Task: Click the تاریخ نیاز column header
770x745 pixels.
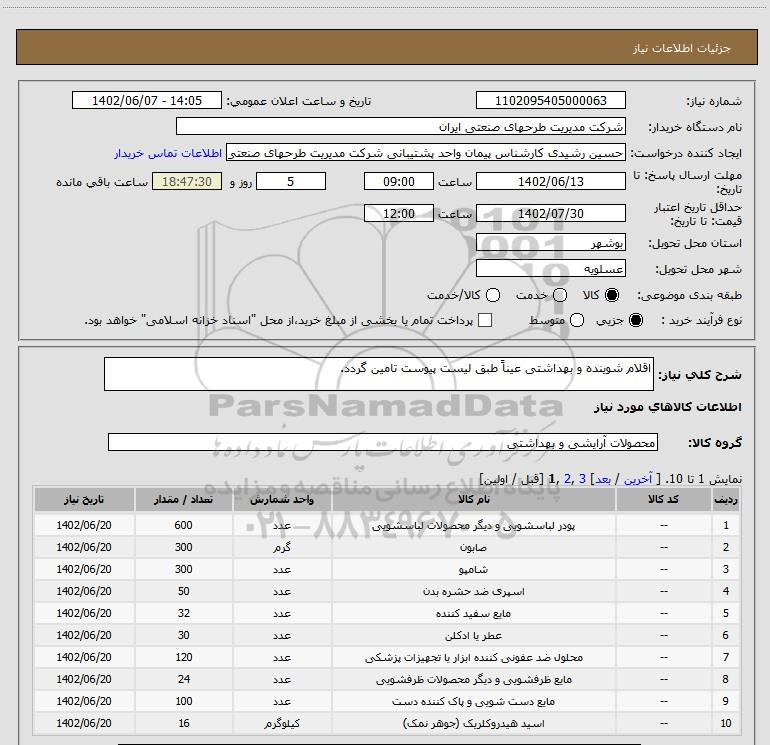Action: tap(84, 499)
